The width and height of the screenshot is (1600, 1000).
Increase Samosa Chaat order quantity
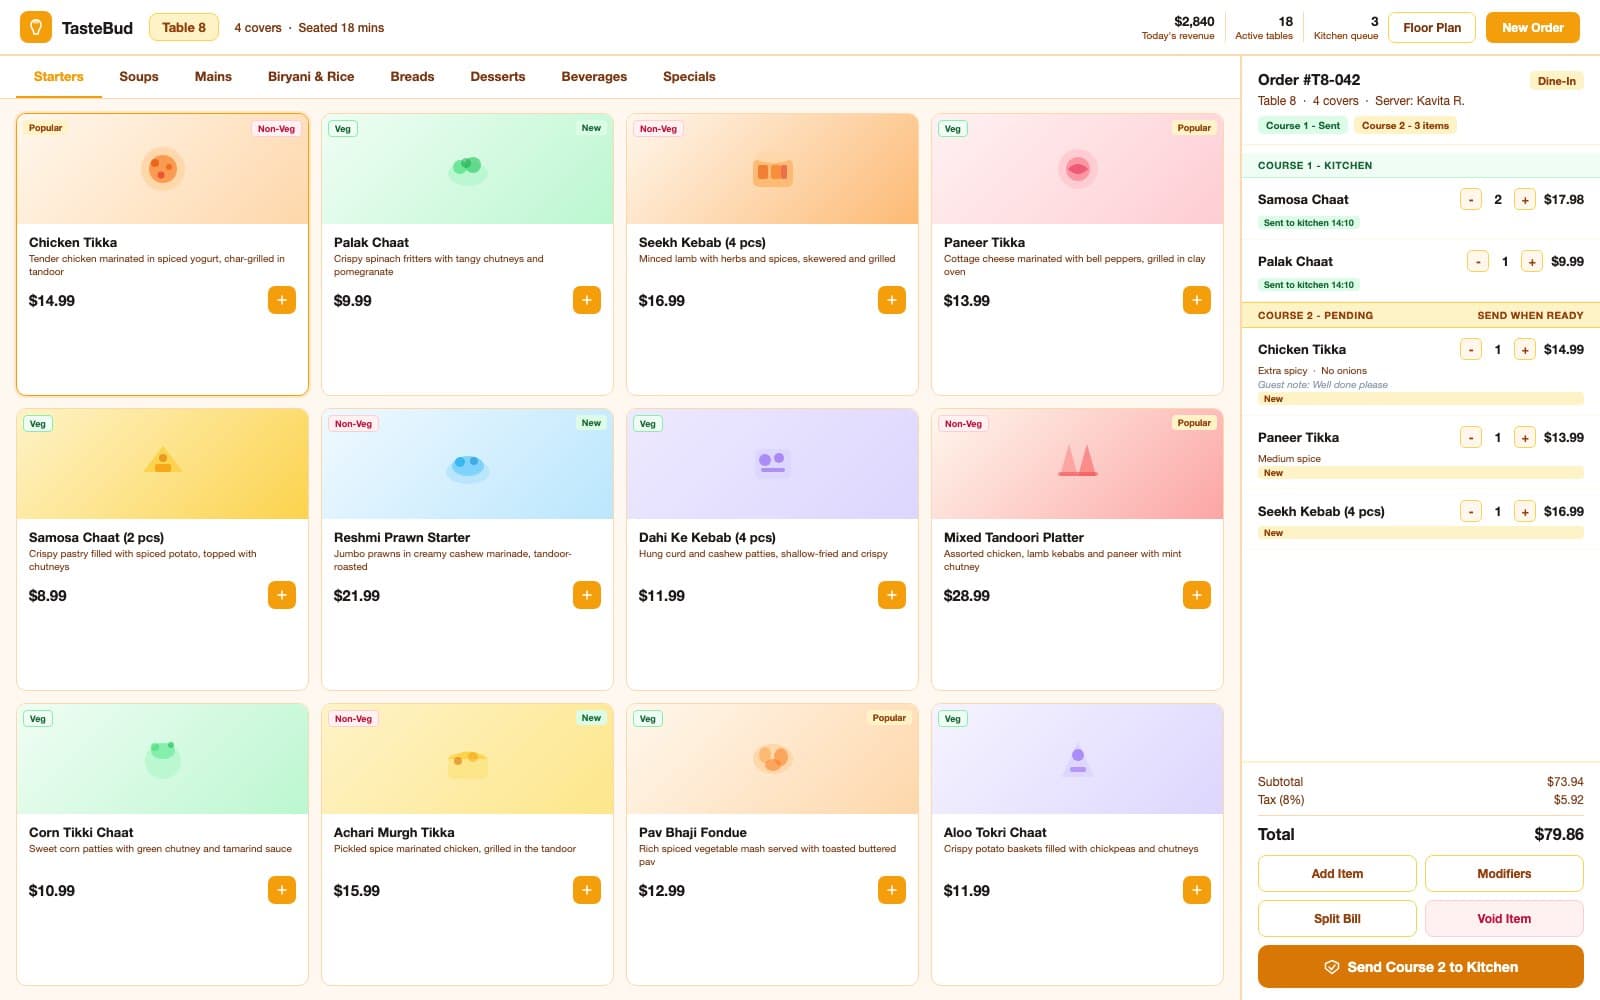(1524, 199)
